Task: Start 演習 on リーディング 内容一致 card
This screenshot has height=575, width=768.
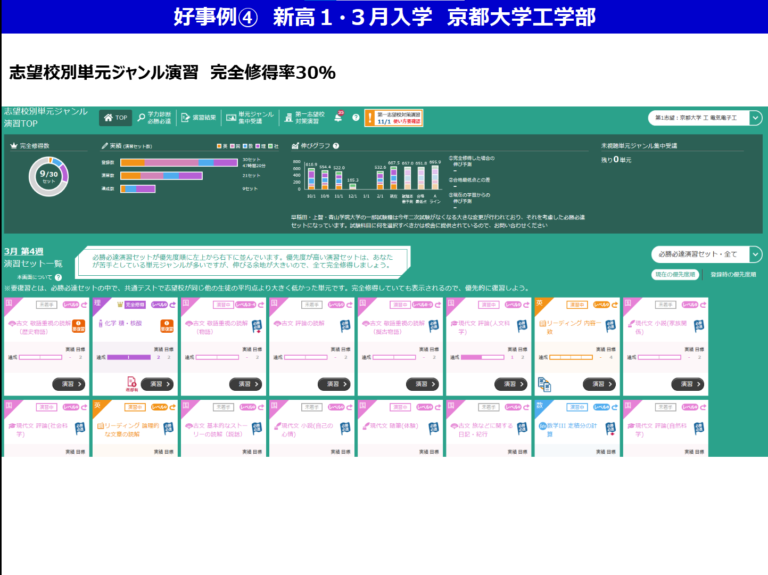Action: pos(599,384)
